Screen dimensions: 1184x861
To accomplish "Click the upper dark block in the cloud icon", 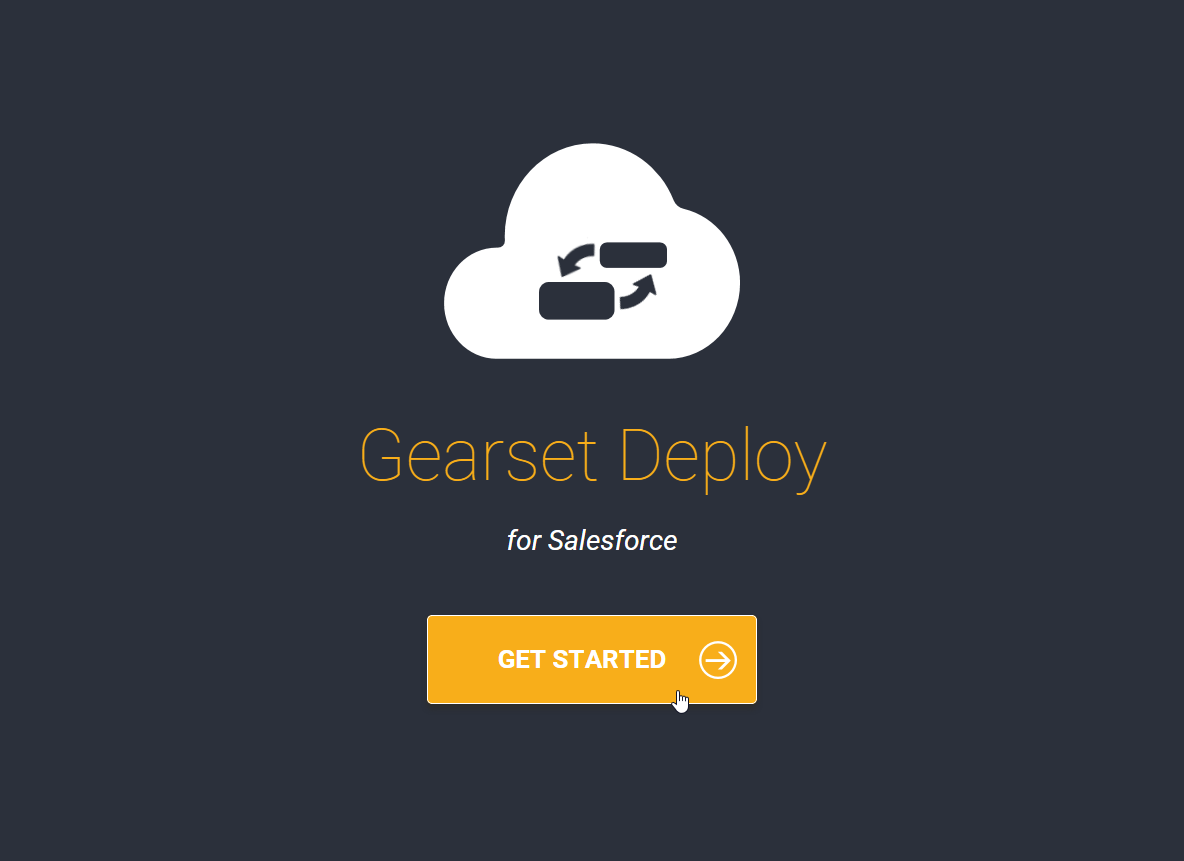I will pyautogui.click(x=633, y=254).
